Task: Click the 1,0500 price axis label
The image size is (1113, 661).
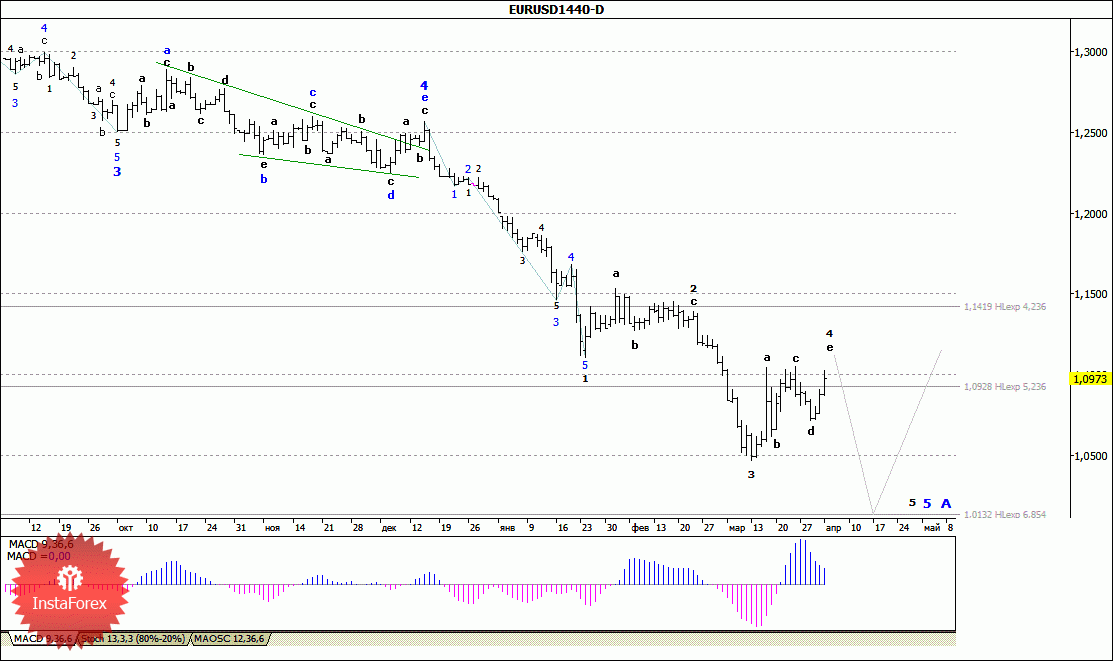Action: point(1090,456)
